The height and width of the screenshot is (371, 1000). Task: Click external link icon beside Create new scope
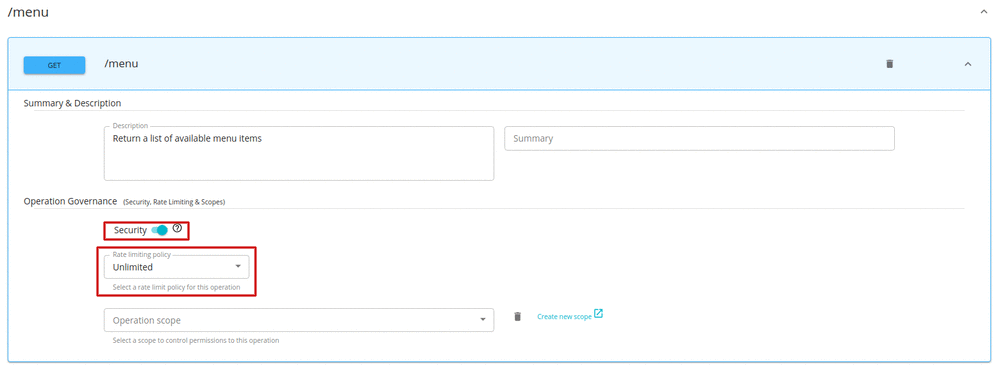(x=598, y=314)
